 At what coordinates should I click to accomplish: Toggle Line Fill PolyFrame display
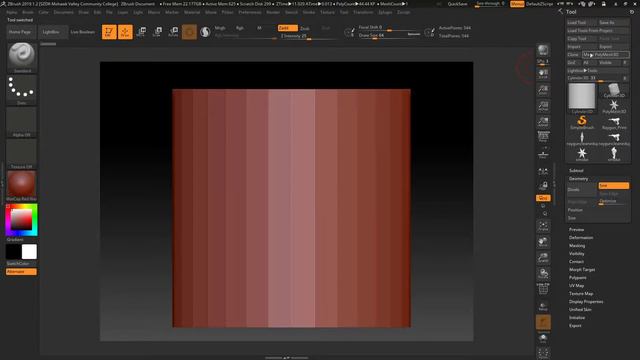point(543,290)
